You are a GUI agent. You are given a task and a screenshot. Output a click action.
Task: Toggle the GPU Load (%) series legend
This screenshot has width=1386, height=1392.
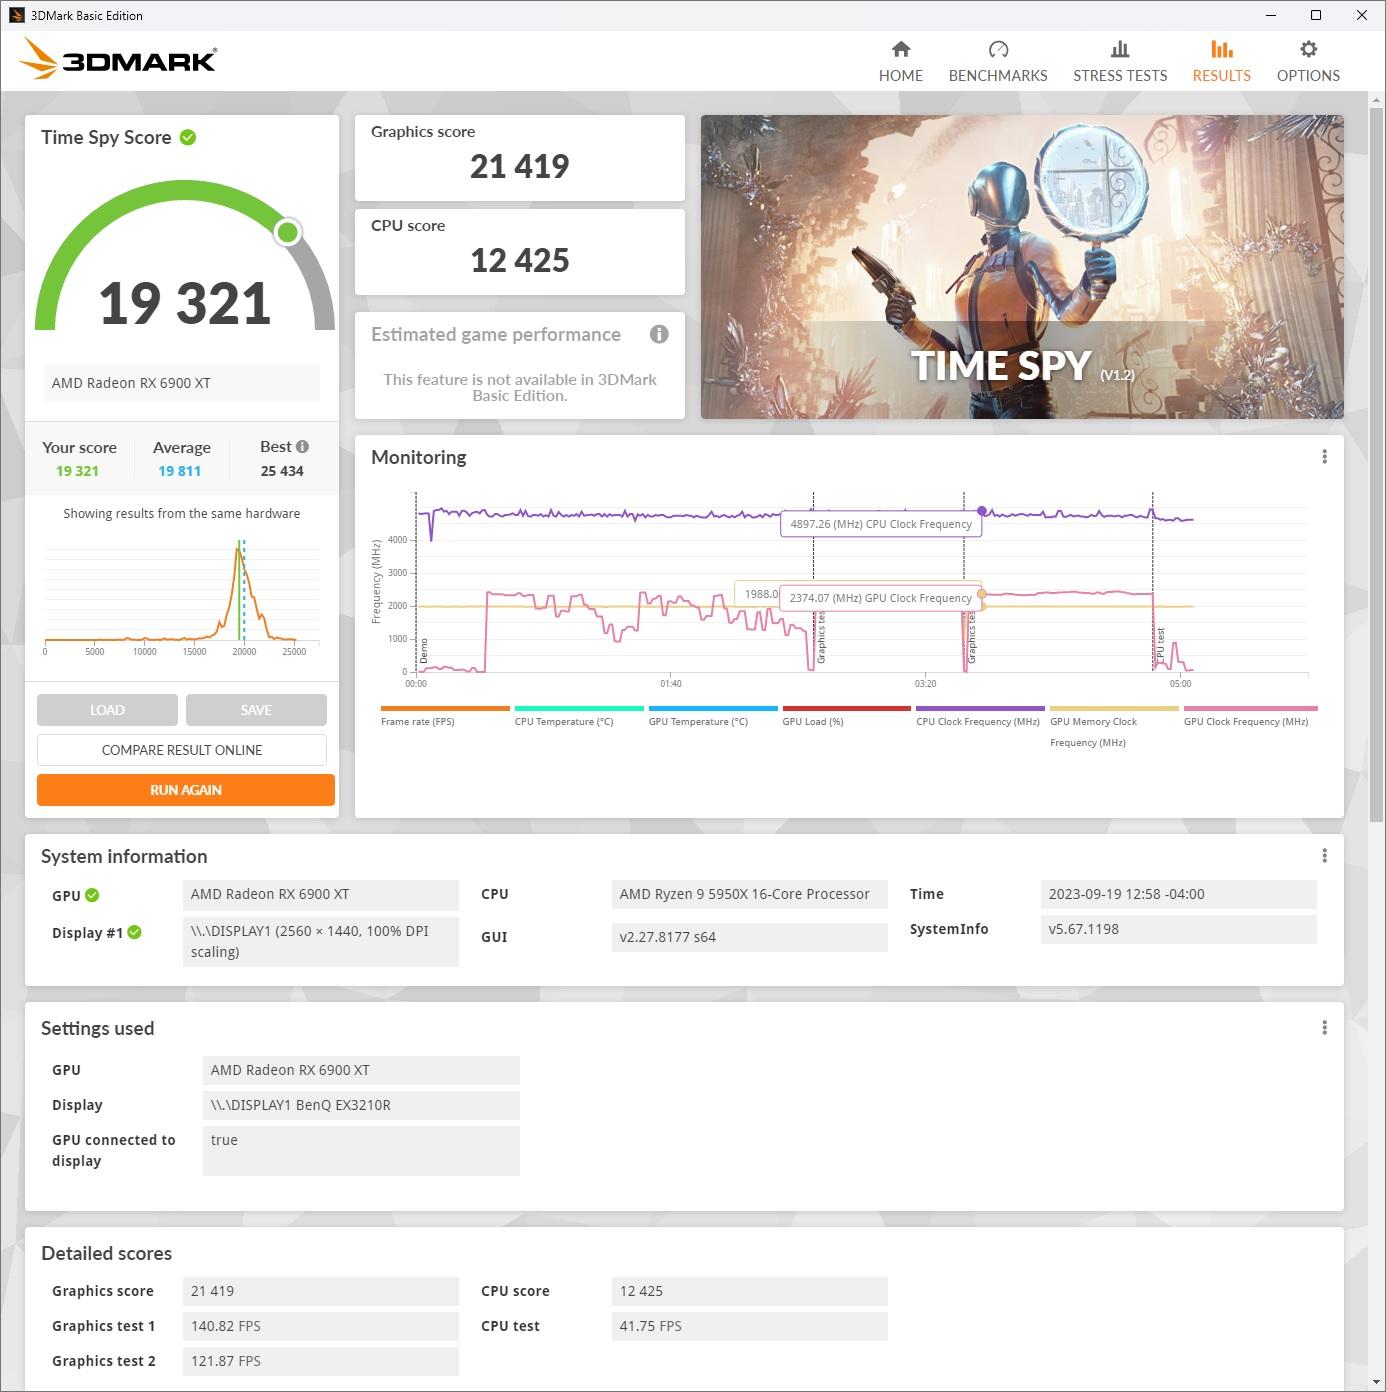814,721
